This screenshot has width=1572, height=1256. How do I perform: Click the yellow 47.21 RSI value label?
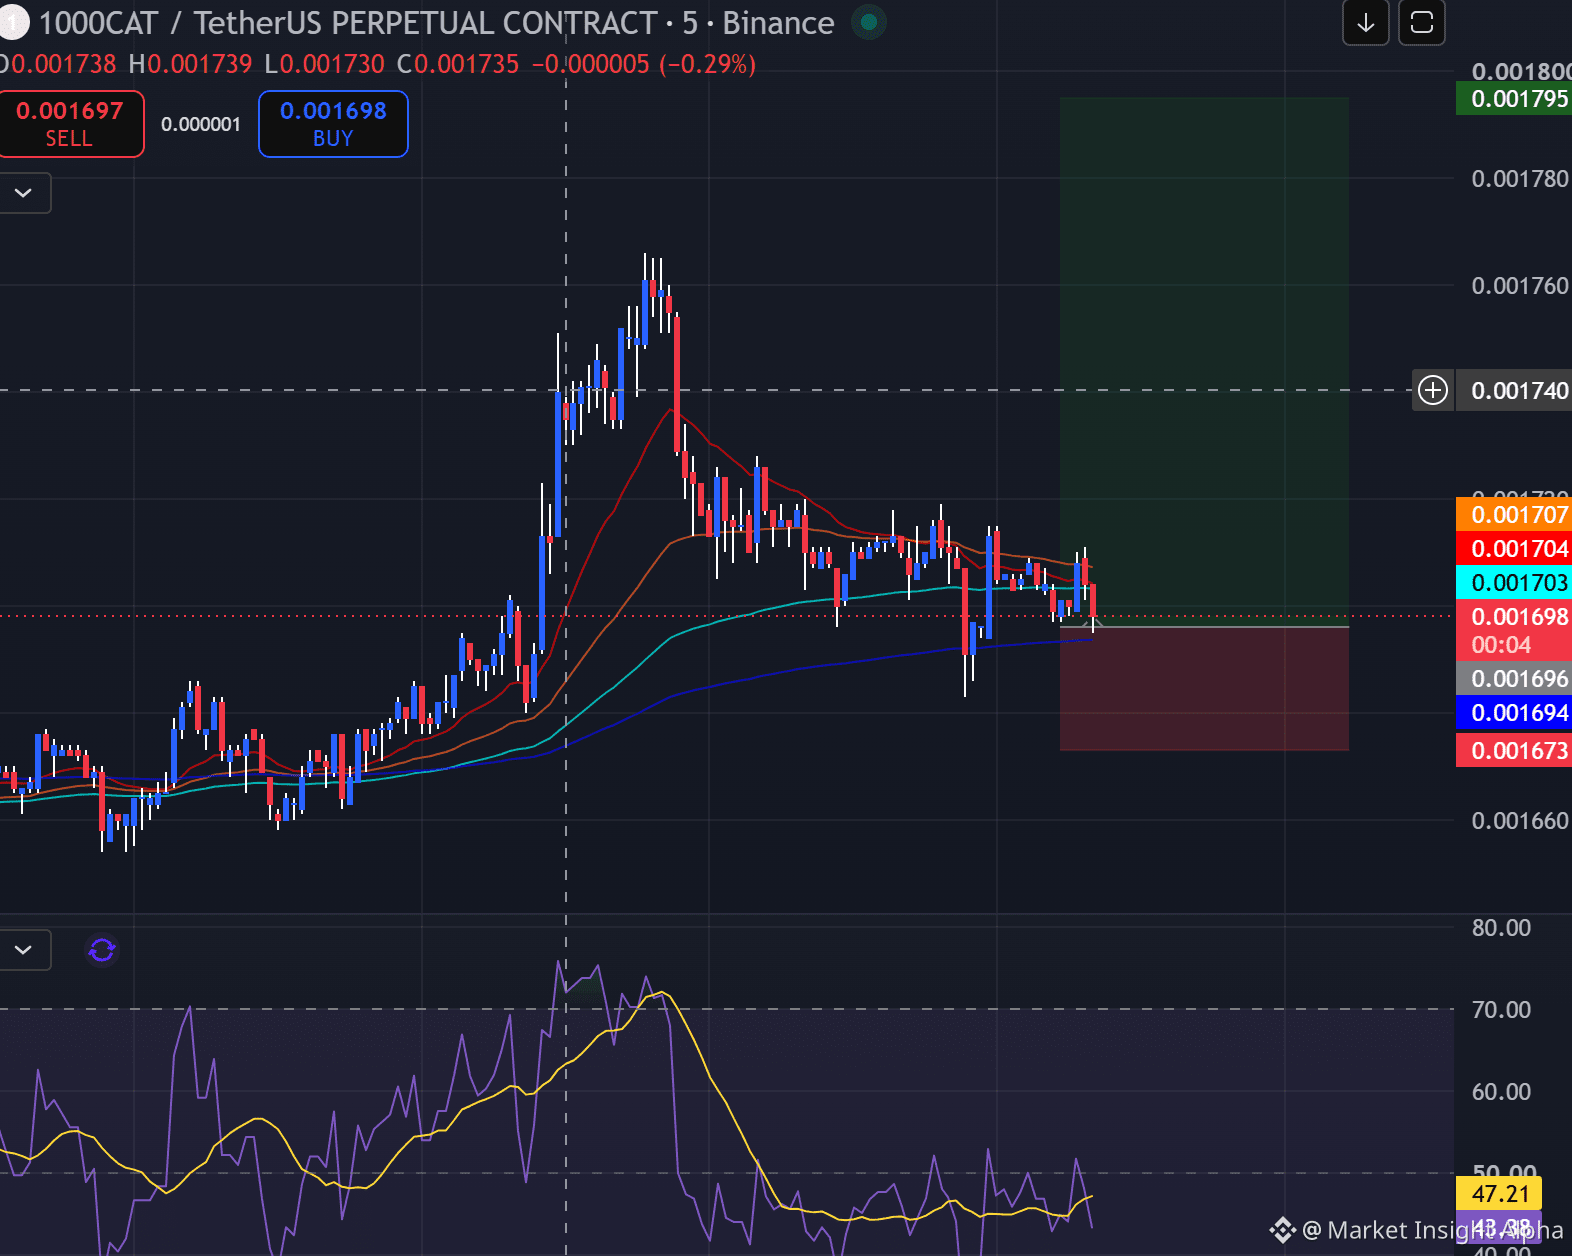pyautogui.click(x=1500, y=1194)
